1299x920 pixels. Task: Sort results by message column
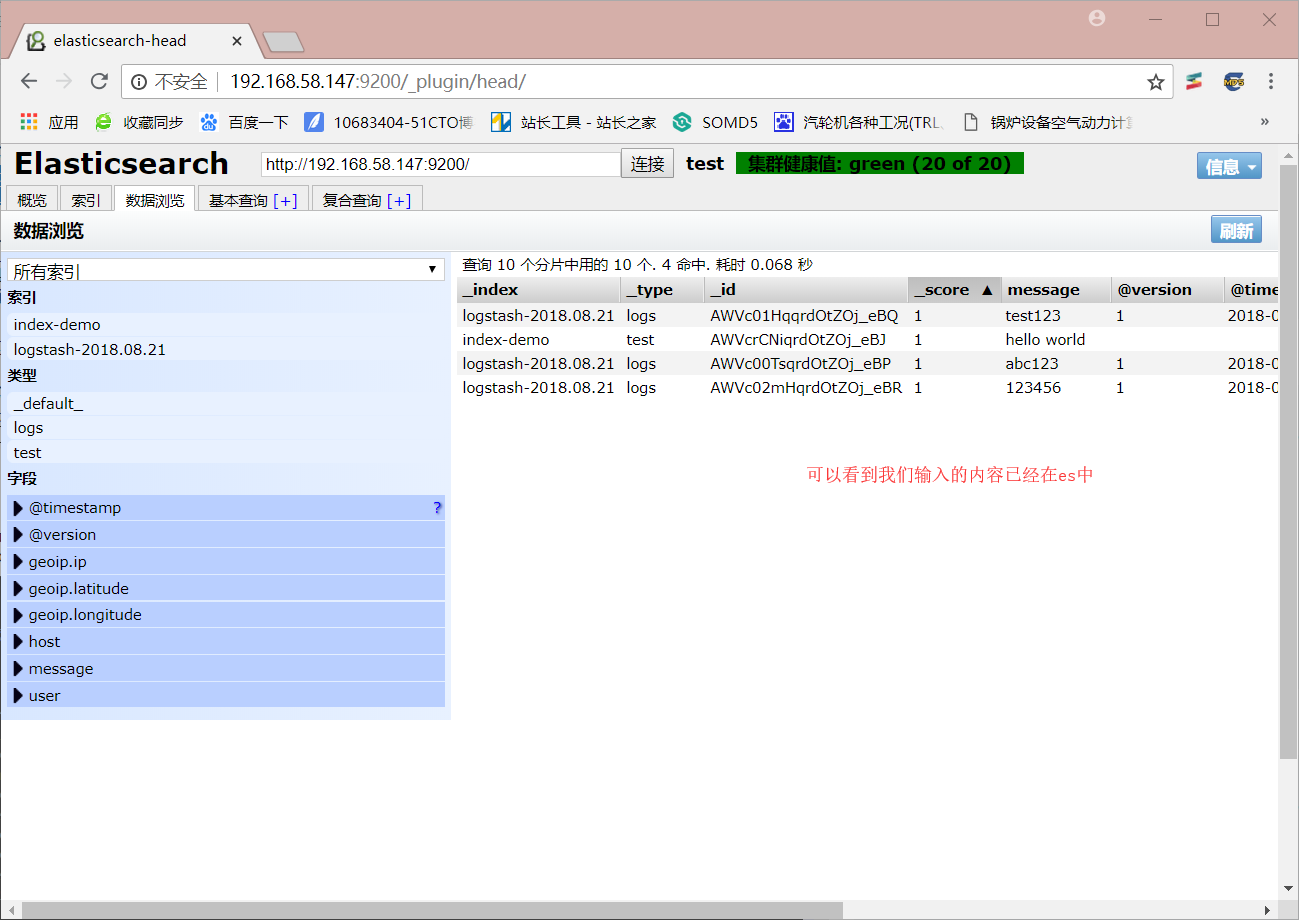(1056, 290)
